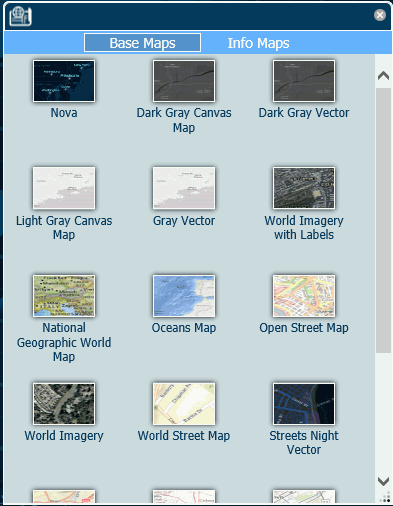The width and height of the screenshot is (393, 506).
Task: Click the vertical scrollbar thumb
Action: point(384,220)
